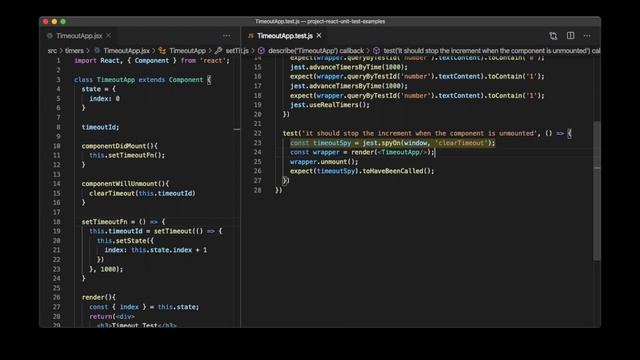Click the wrench property icon in left breadcrumb
The height and width of the screenshot is (360, 640).
pyautogui.click(x=218, y=51)
